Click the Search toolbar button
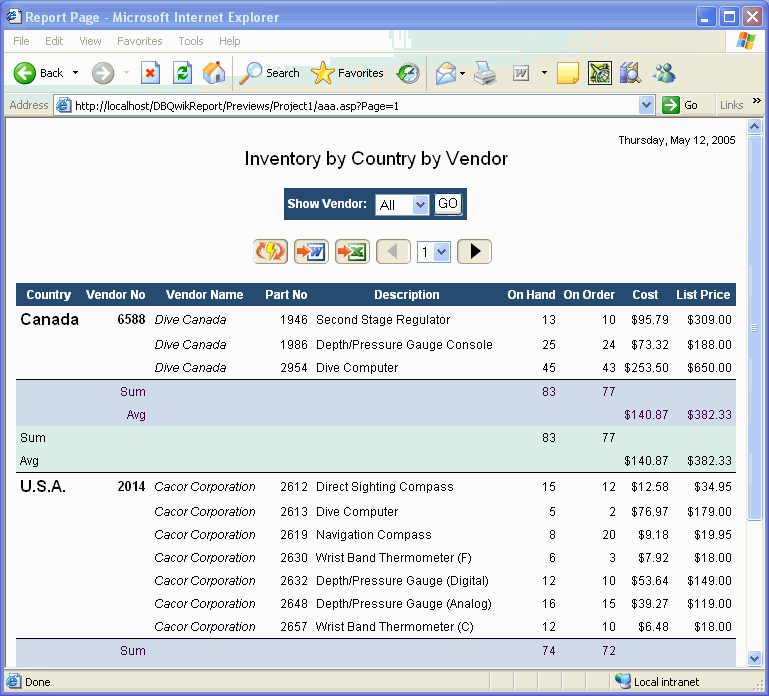The image size is (769, 696). pos(270,73)
